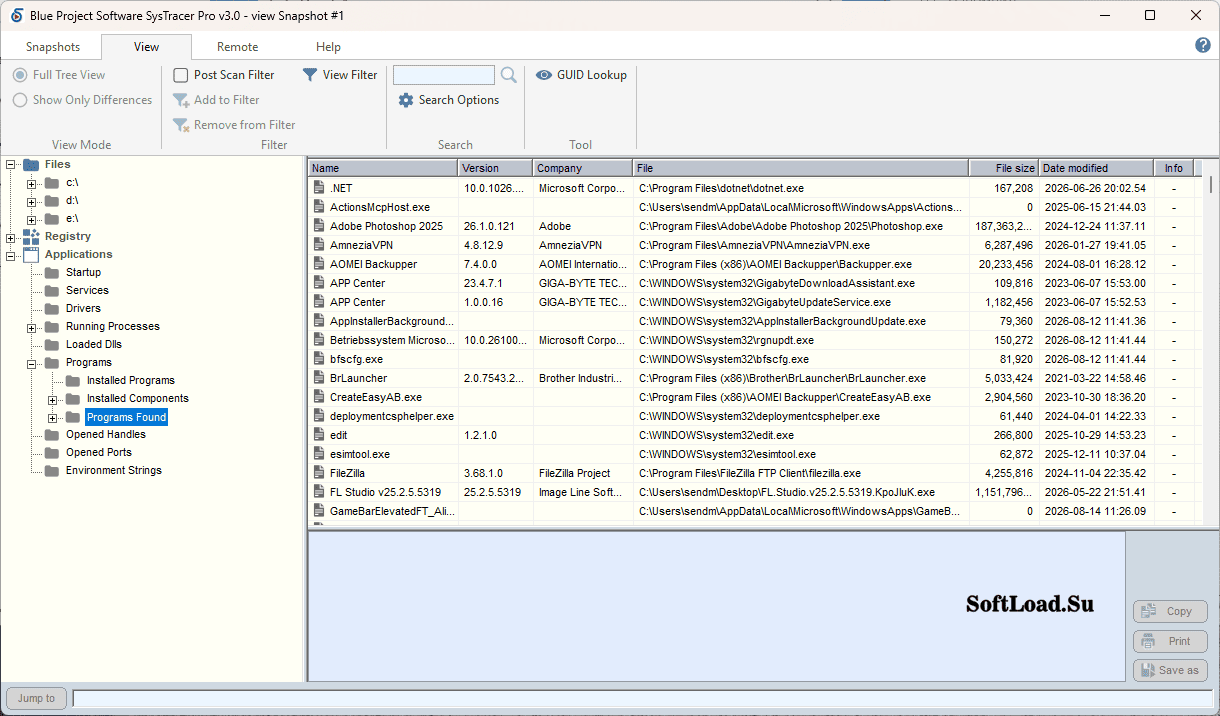Collapse the Applications tree node
This screenshot has width=1220, height=716.
click(x=11, y=255)
